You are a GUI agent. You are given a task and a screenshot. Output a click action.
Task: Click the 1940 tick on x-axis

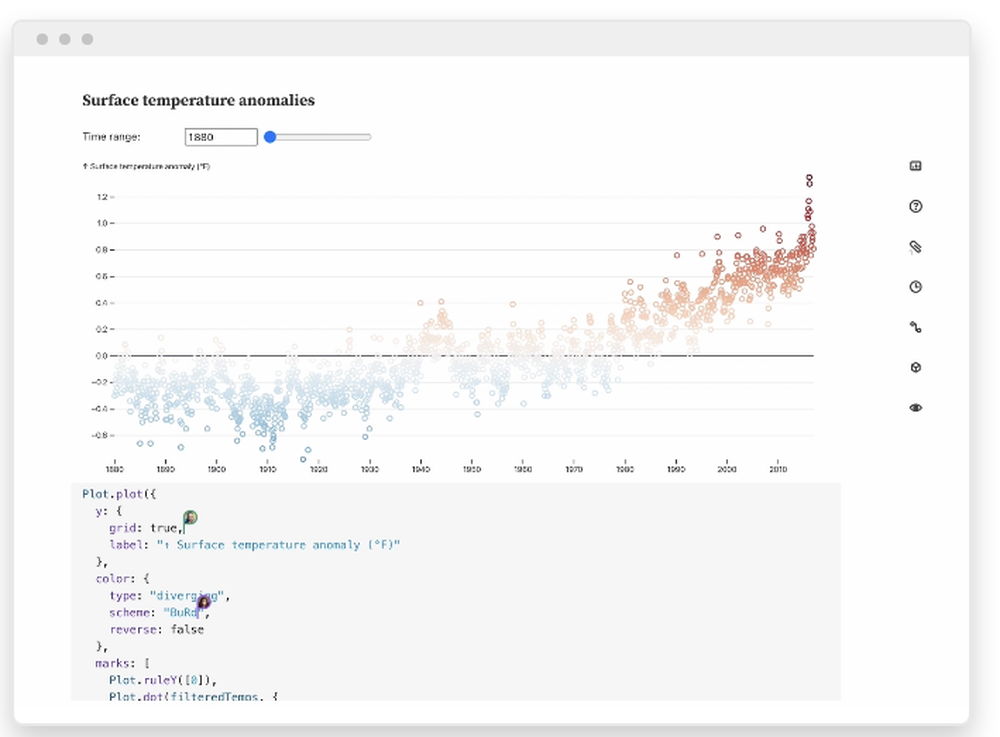(x=420, y=469)
